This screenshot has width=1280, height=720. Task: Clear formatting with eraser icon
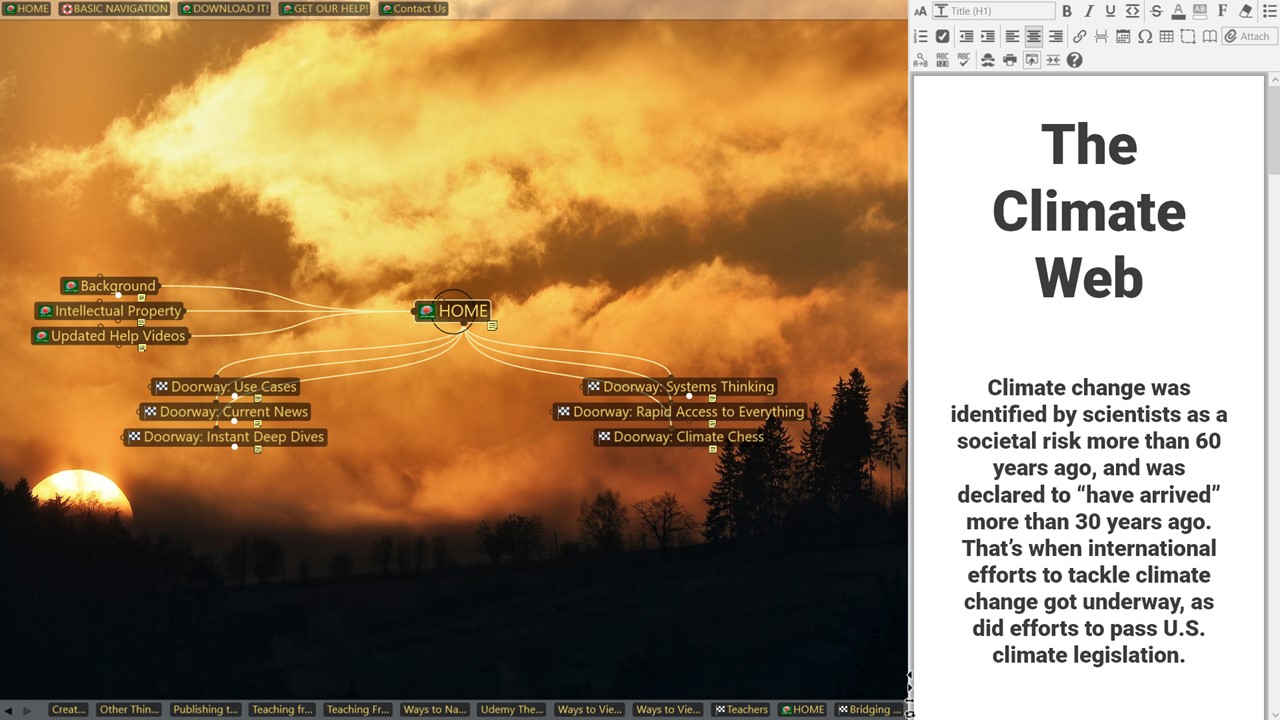point(1245,11)
